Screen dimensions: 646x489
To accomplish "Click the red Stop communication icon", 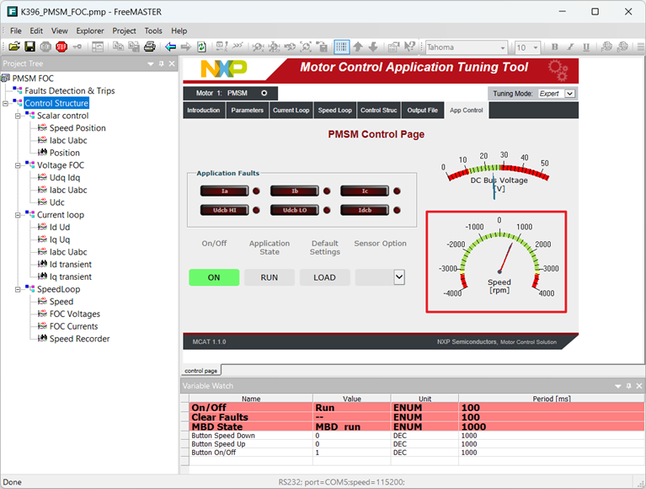I will [x=62, y=47].
